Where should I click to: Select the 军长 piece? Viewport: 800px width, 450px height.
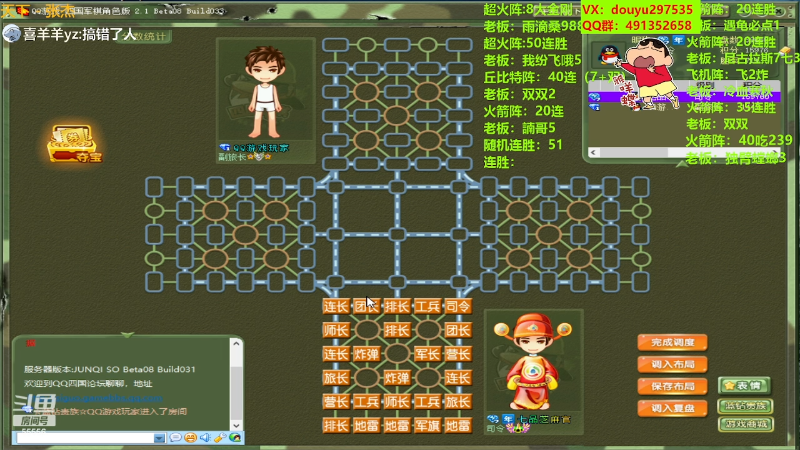(x=427, y=354)
